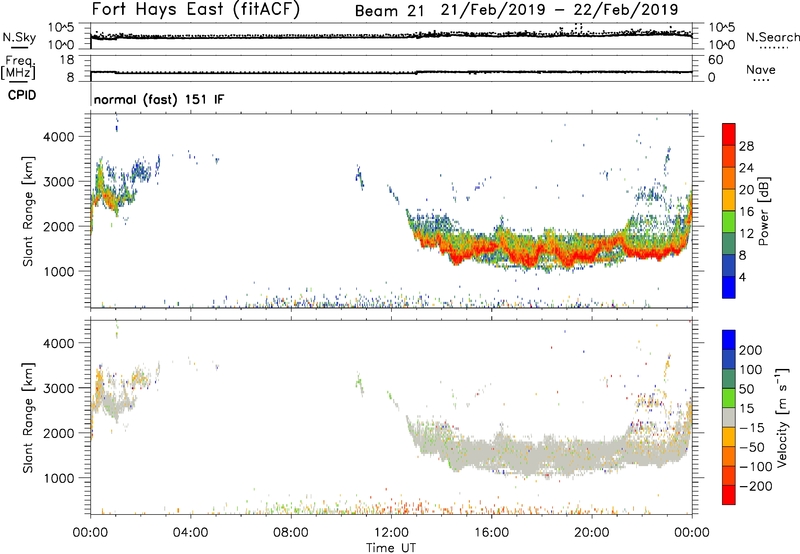The image size is (800, 554).
Task: Click the 3000 tick on the velocity panel
Action: (x=58, y=388)
